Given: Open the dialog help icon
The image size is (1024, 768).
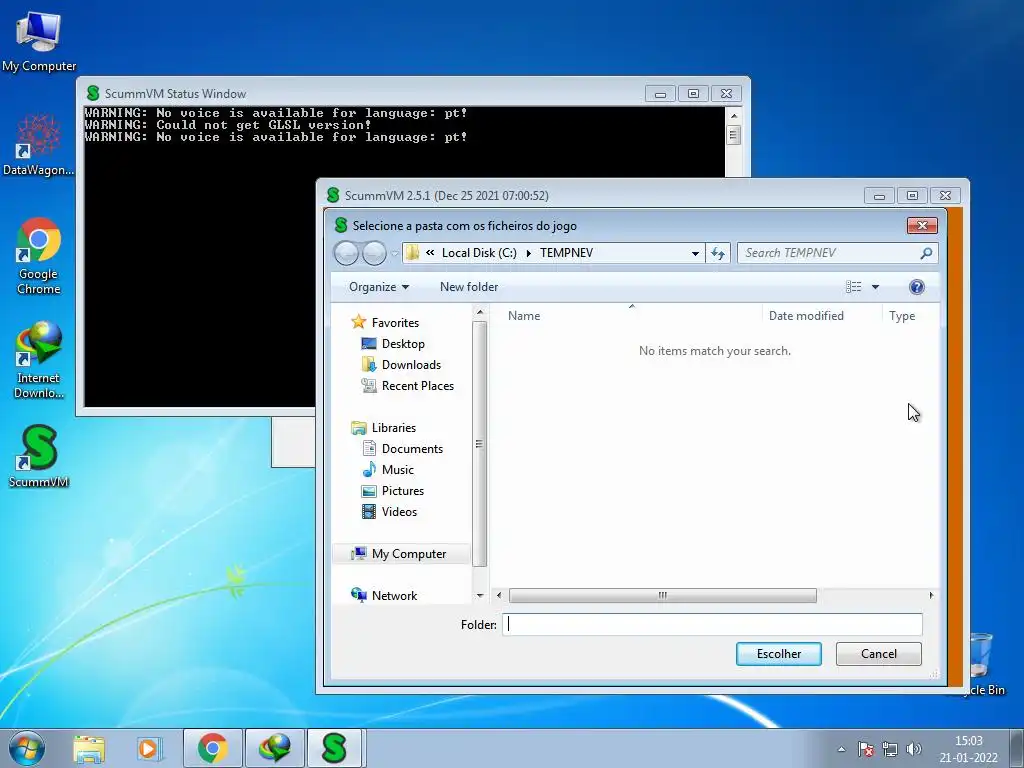Looking at the screenshot, I should pyautogui.click(x=916, y=287).
